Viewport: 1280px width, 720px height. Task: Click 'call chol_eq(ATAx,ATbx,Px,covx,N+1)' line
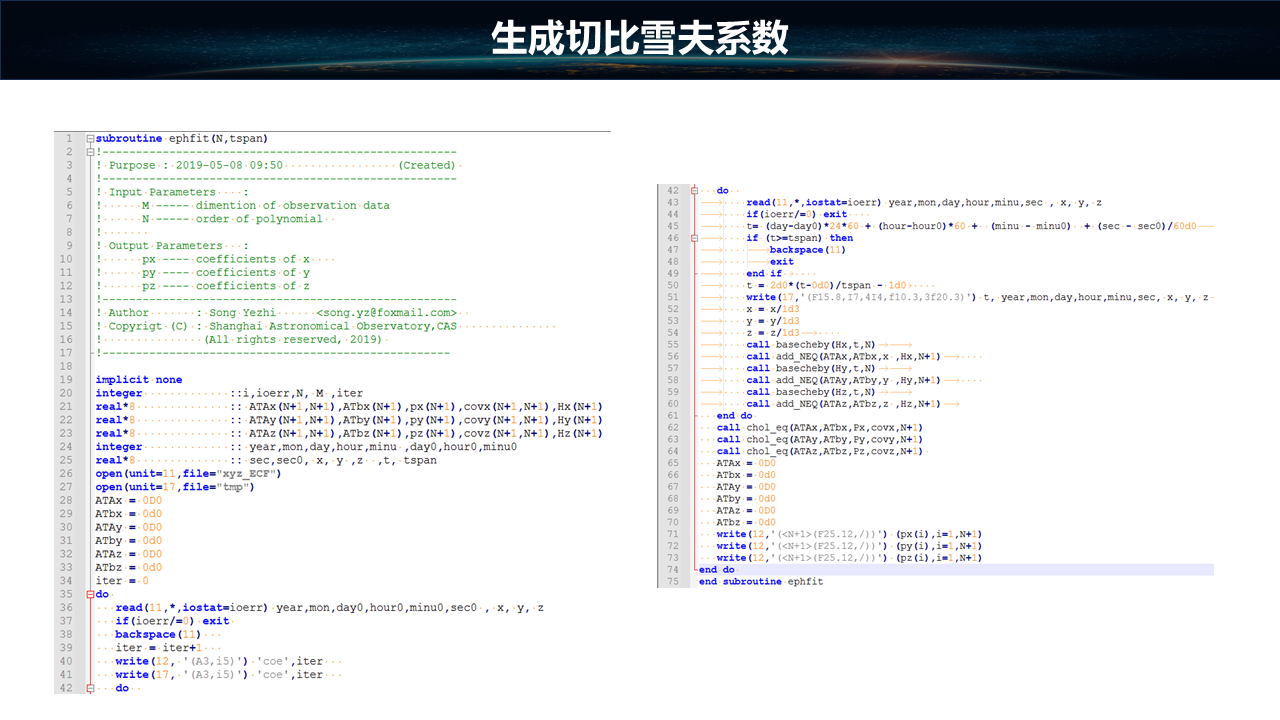coord(820,427)
